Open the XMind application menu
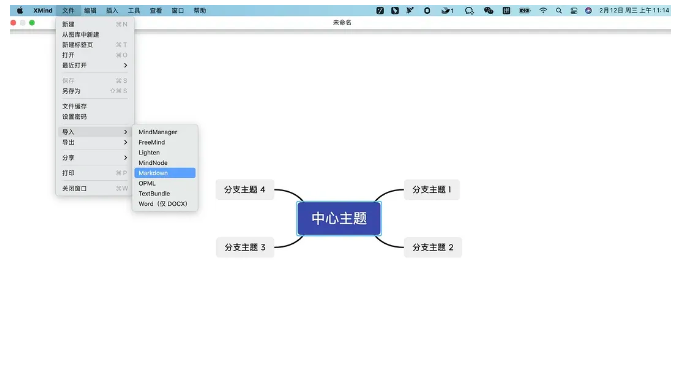 pos(43,10)
